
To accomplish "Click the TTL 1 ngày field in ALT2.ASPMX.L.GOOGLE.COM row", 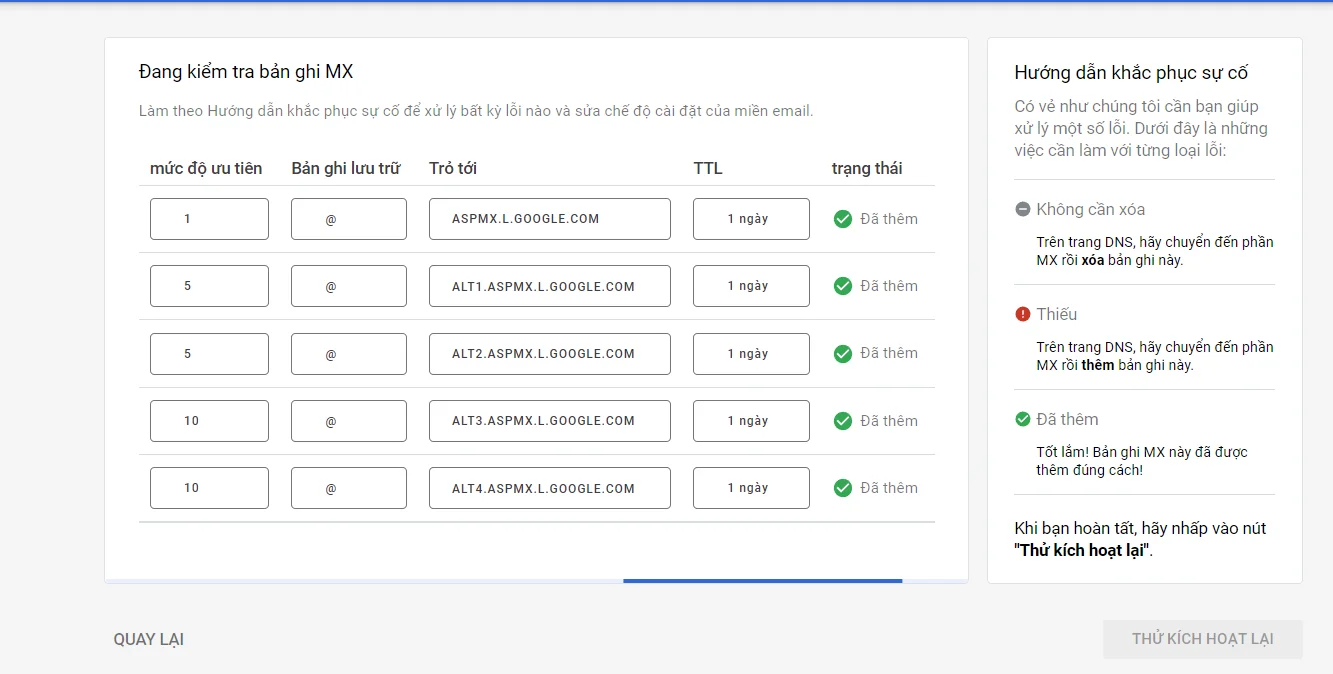I will 751,353.
